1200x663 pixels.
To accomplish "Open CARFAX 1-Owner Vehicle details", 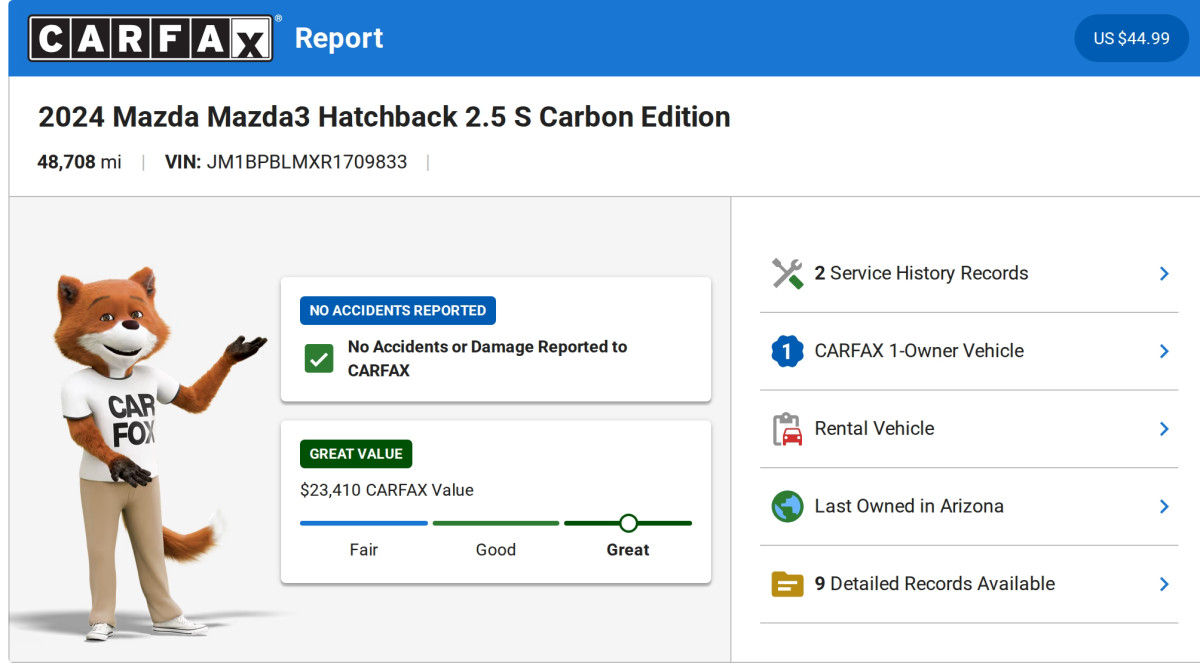I will click(969, 351).
